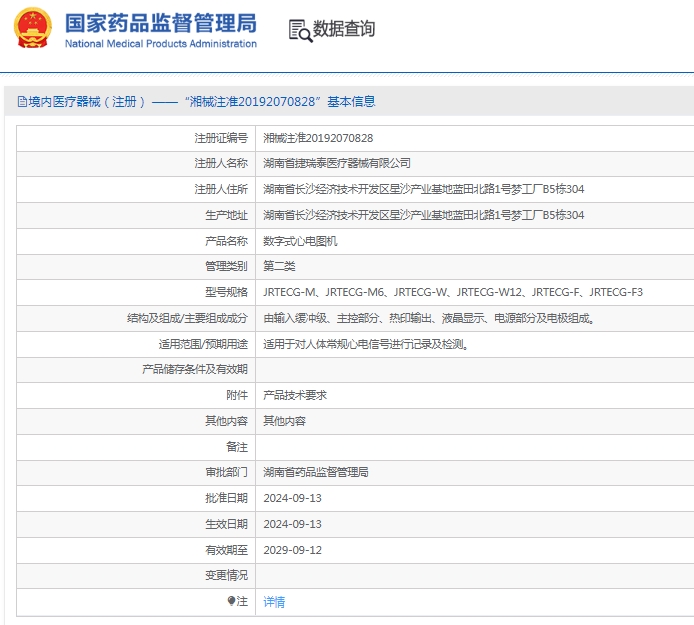Select registration number 湘械注准20192070828 value
This screenshot has width=694, height=625.
(318, 138)
